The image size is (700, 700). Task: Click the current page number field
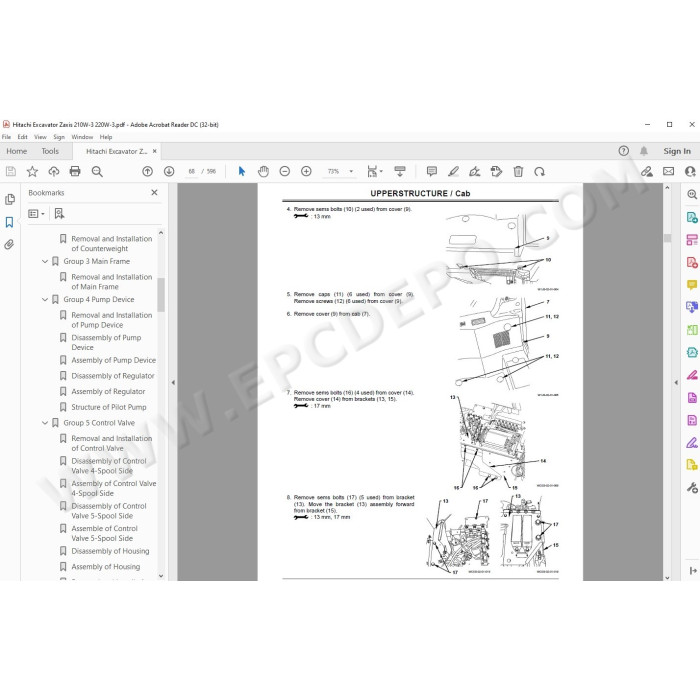(x=192, y=171)
